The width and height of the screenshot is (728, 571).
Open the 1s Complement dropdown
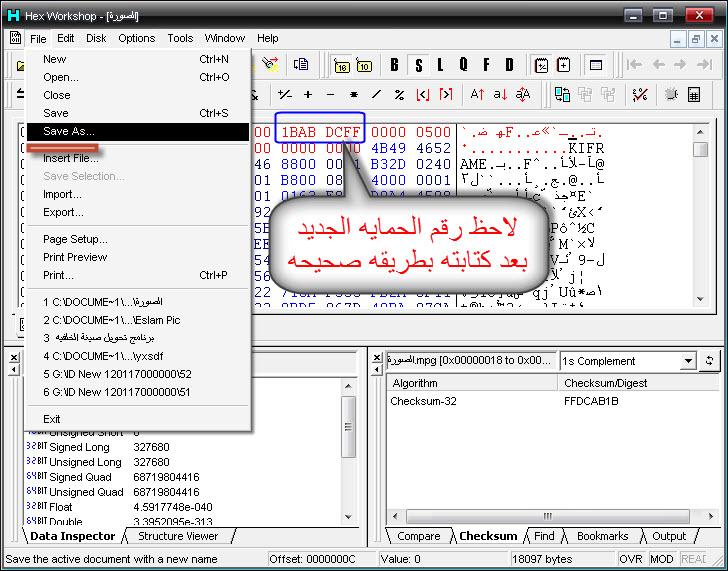tap(689, 361)
